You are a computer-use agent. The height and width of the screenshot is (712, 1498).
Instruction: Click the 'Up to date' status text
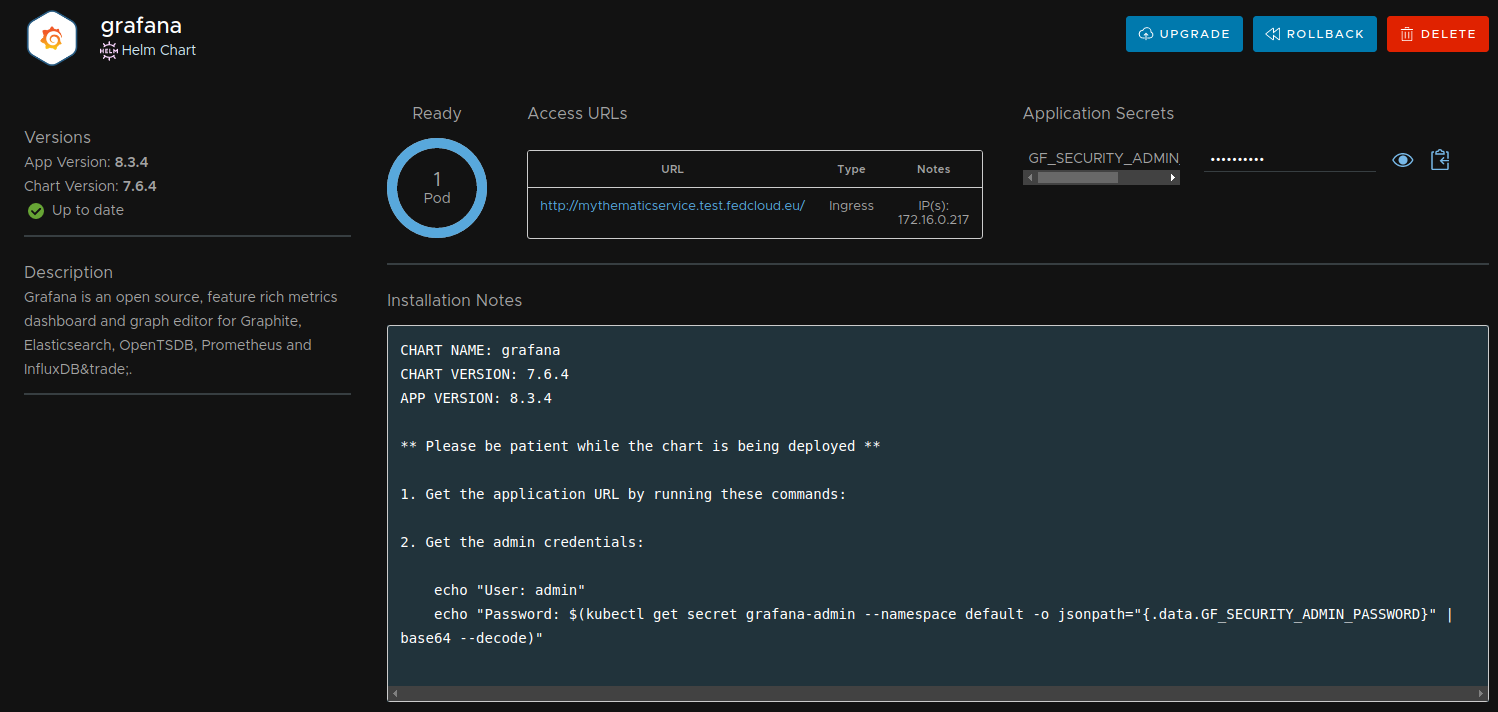tap(88, 211)
